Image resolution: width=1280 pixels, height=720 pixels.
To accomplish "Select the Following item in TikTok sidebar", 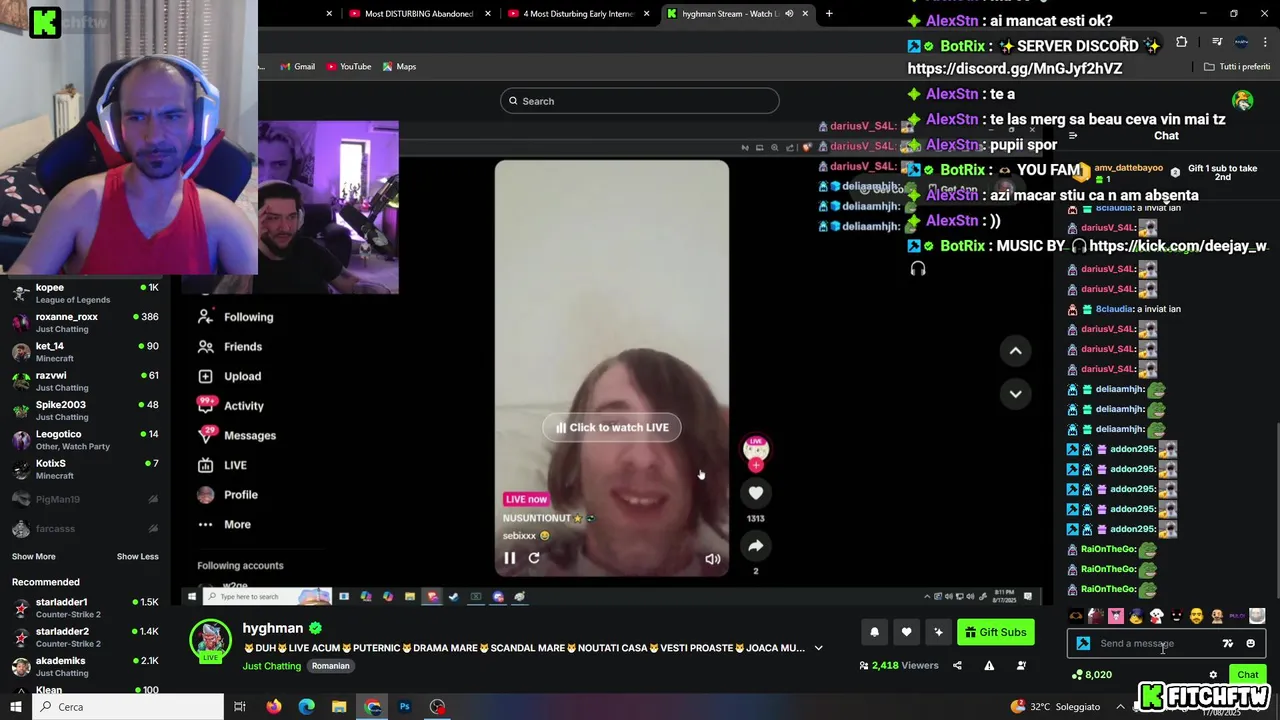I will coord(236,317).
